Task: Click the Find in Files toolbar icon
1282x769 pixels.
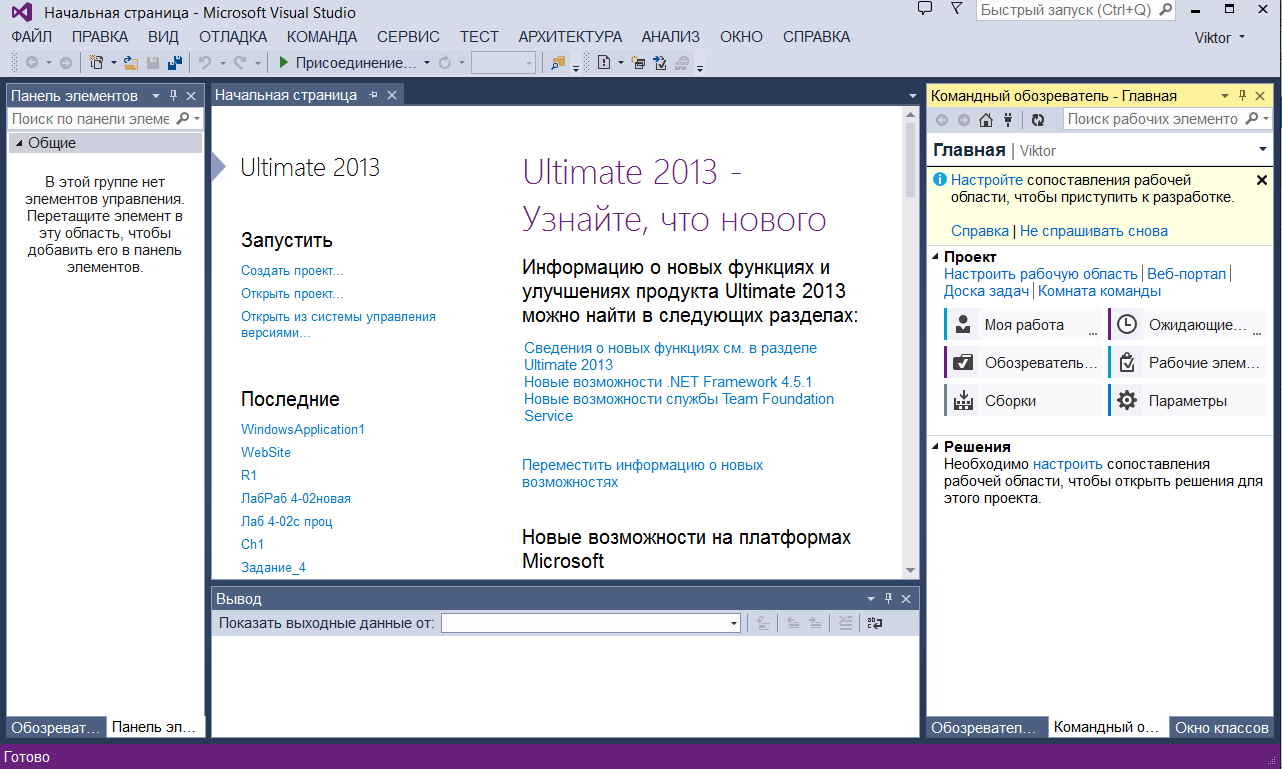Action: 558,63
